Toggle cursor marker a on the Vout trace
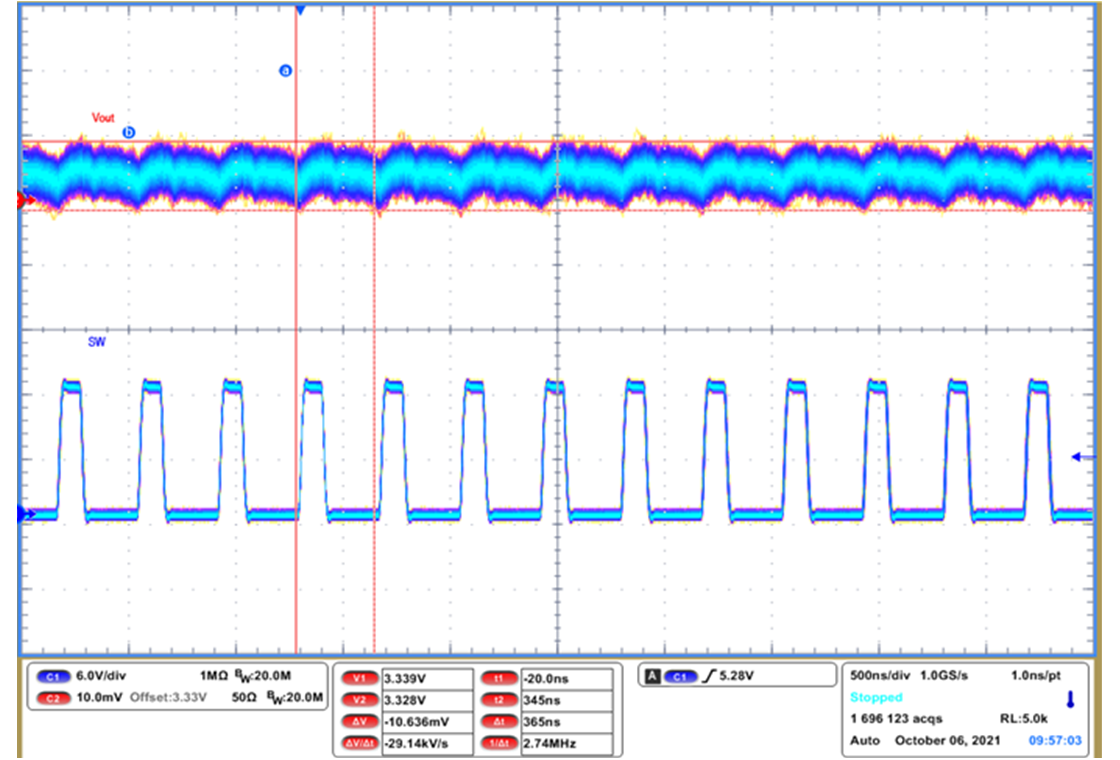This screenshot has height=760, width=1120. pos(284,68)
